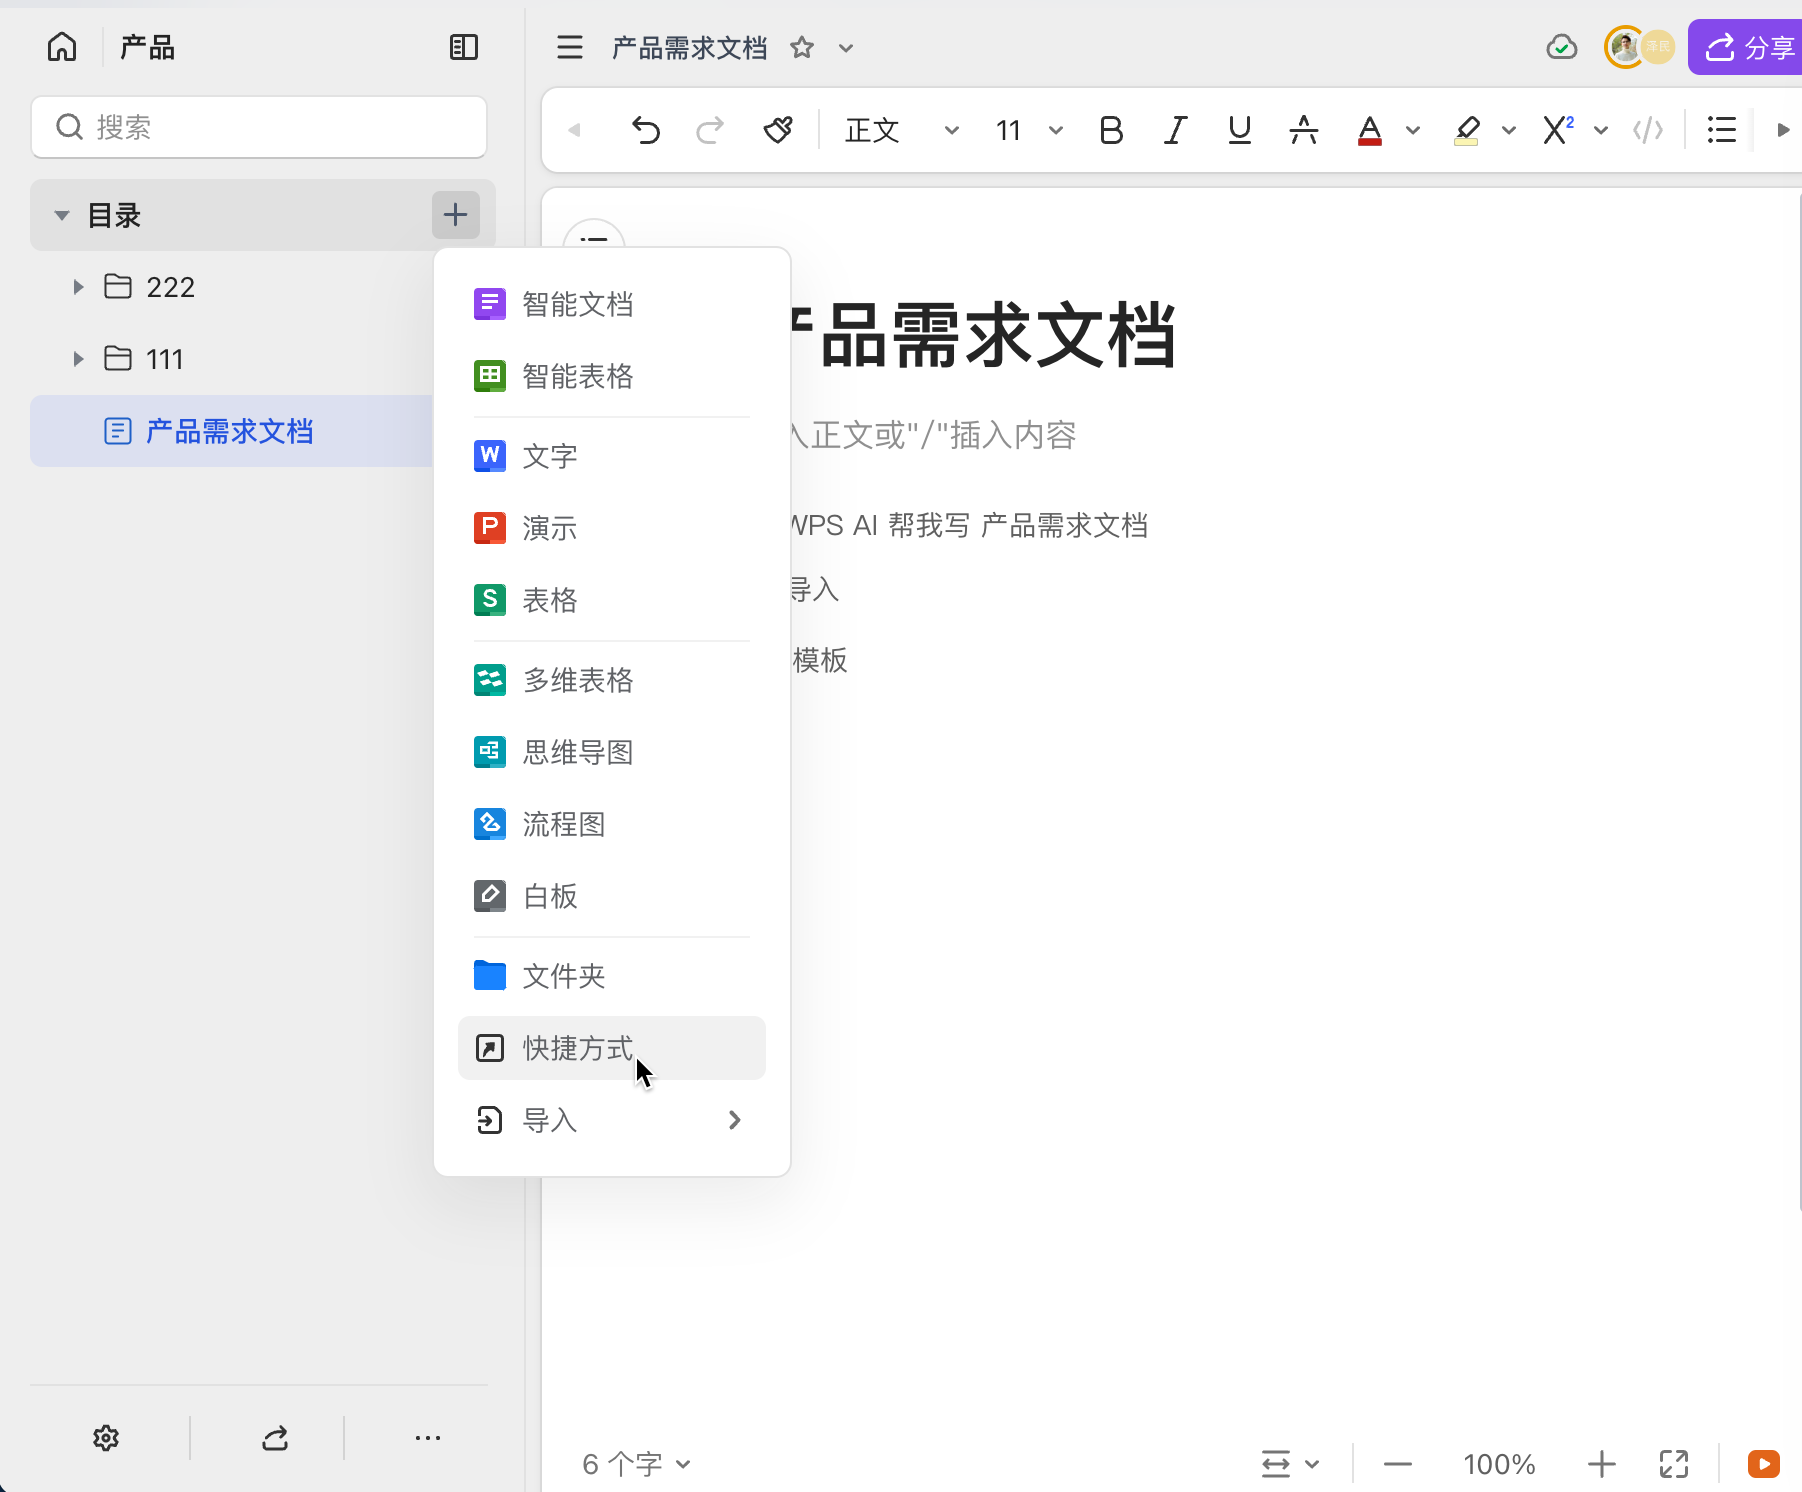Toggle strikethrough formatting

[1304, 130]
